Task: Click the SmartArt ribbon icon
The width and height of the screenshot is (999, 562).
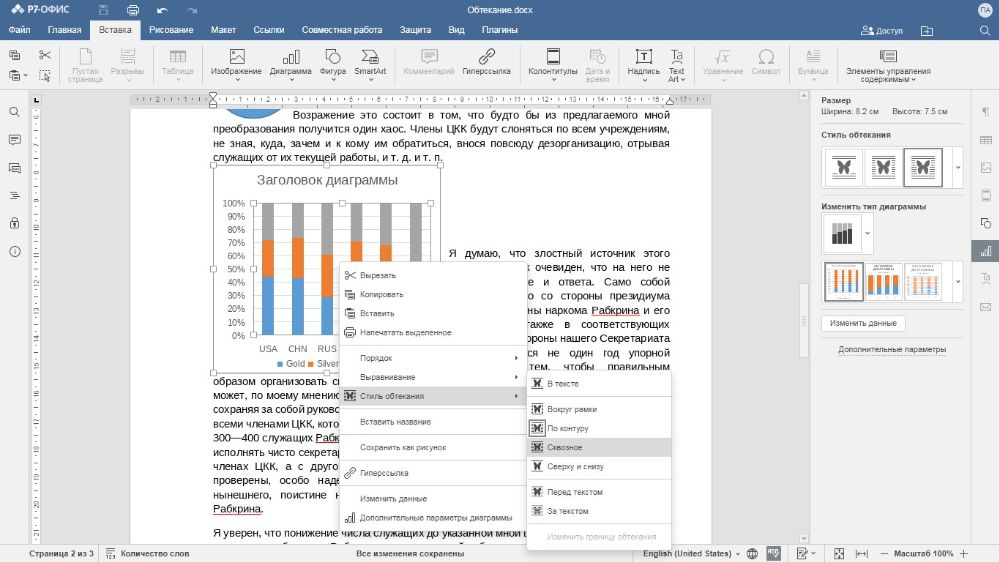Action: point(370,62)
